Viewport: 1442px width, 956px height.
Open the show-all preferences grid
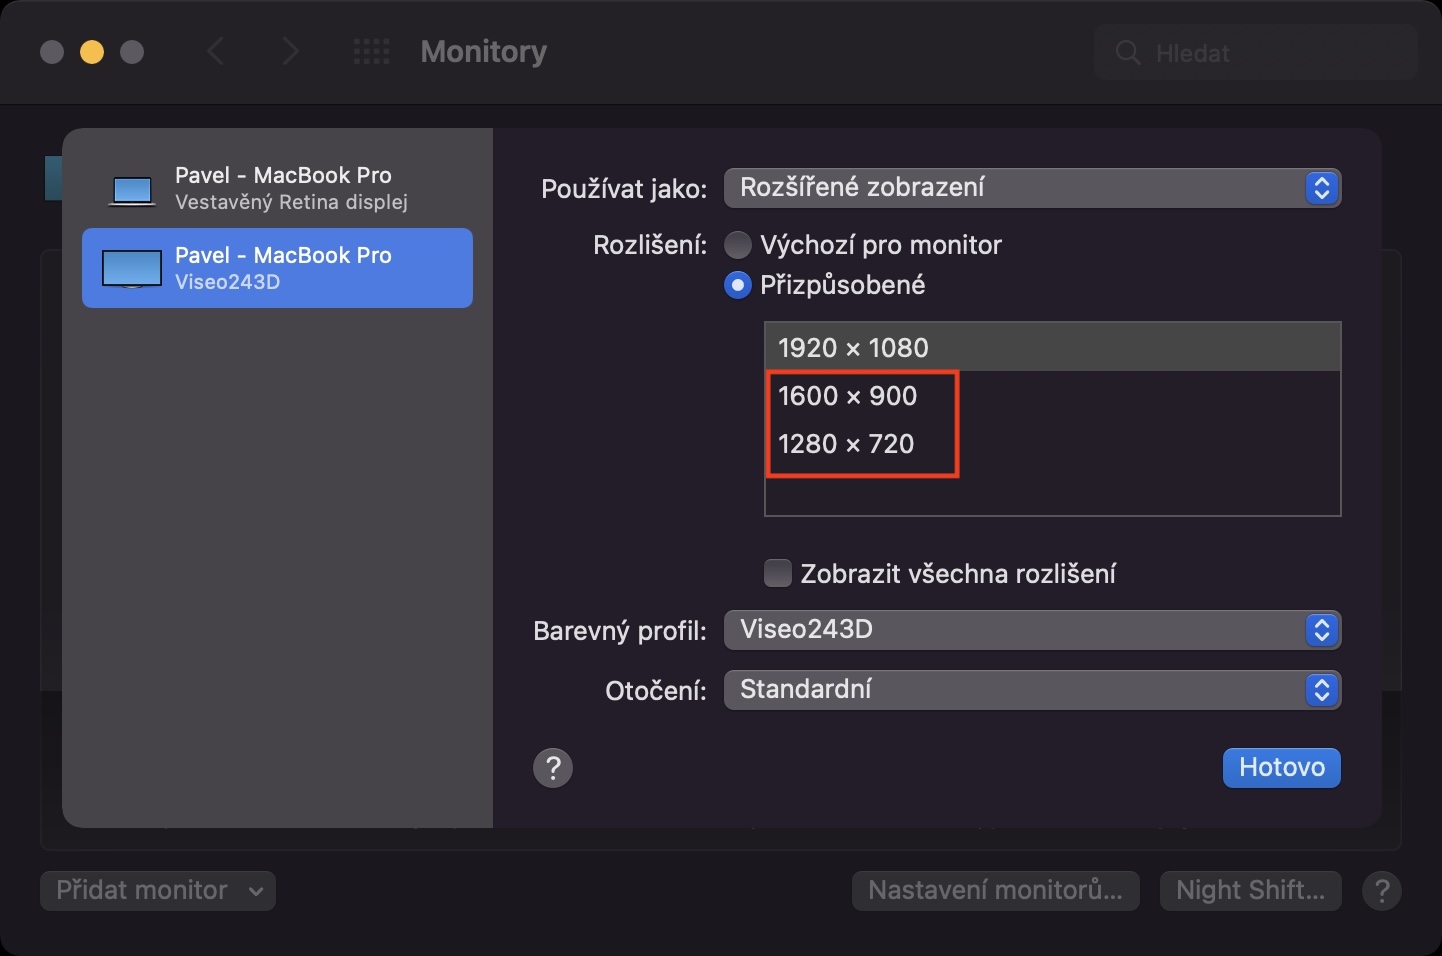372,52
